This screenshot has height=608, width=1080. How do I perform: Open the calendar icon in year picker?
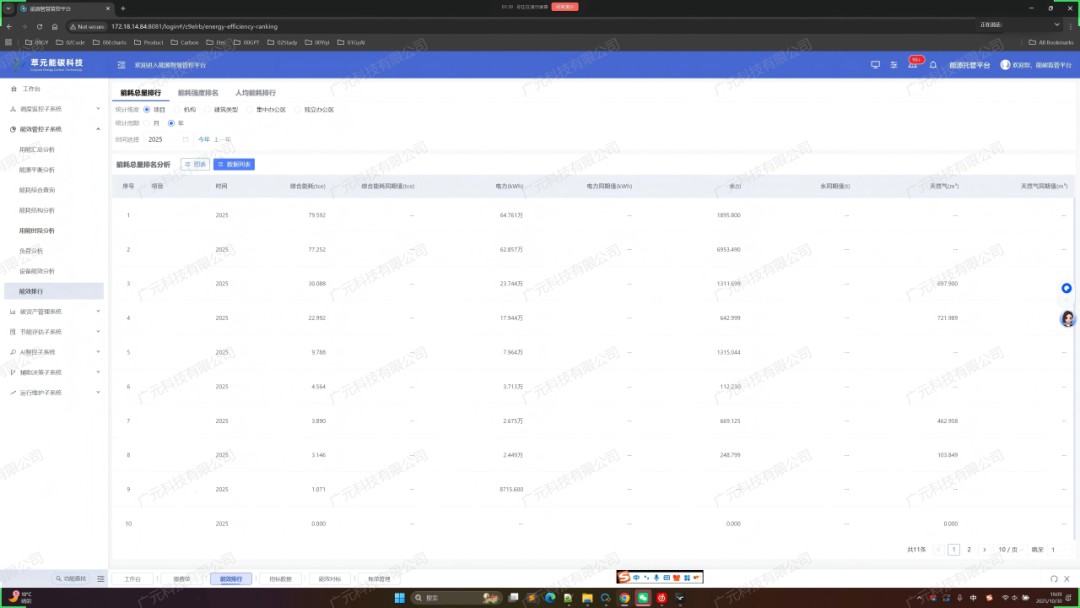click(x=185, y=140)
